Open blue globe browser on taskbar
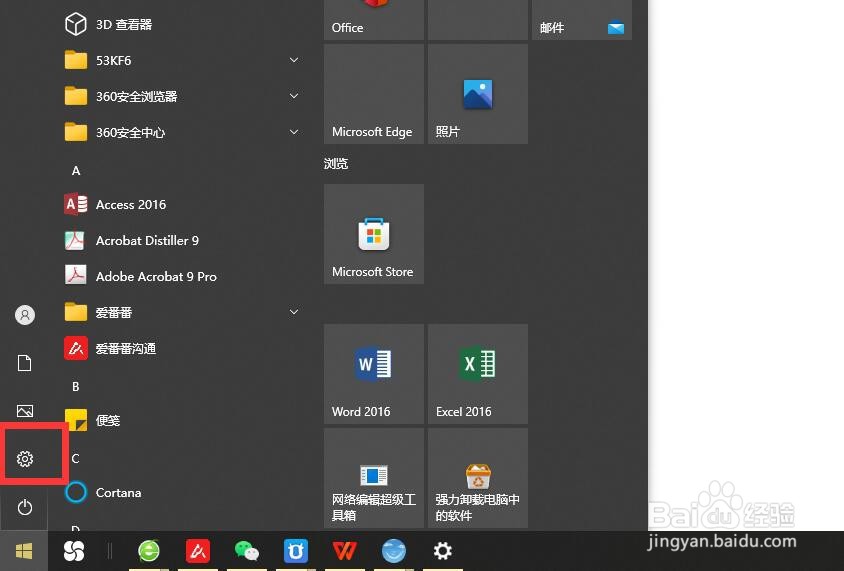This screenshot has width=844, height=571. (394, 551)
